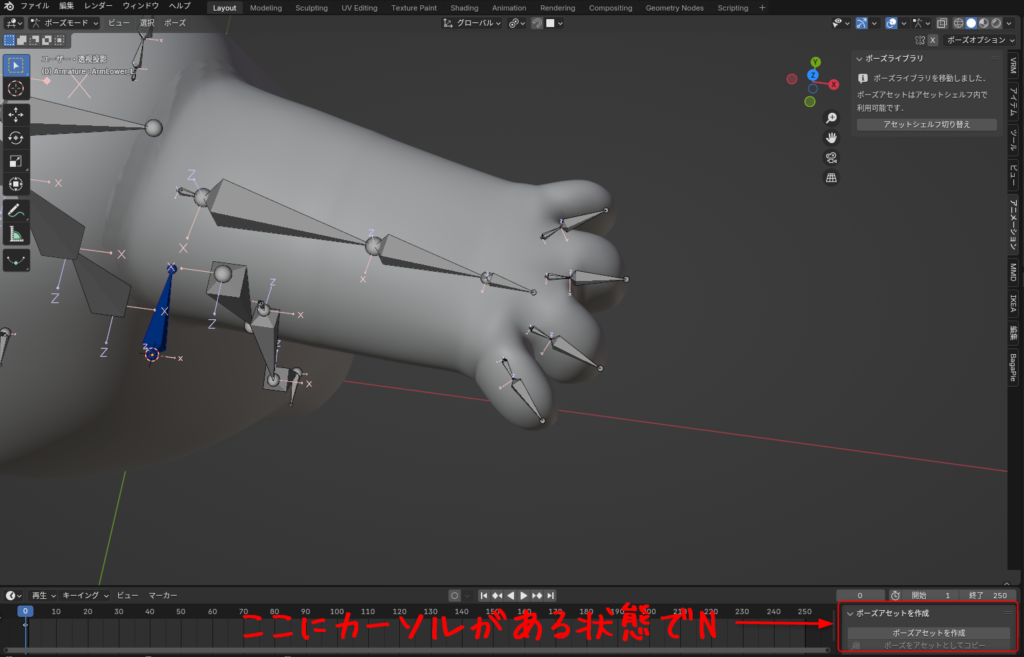The width and height of the screenshot is (1024, 657).
Task: Select the Scale tool in the toolbar
Action: pyautogui.click(x=16, y=161)
